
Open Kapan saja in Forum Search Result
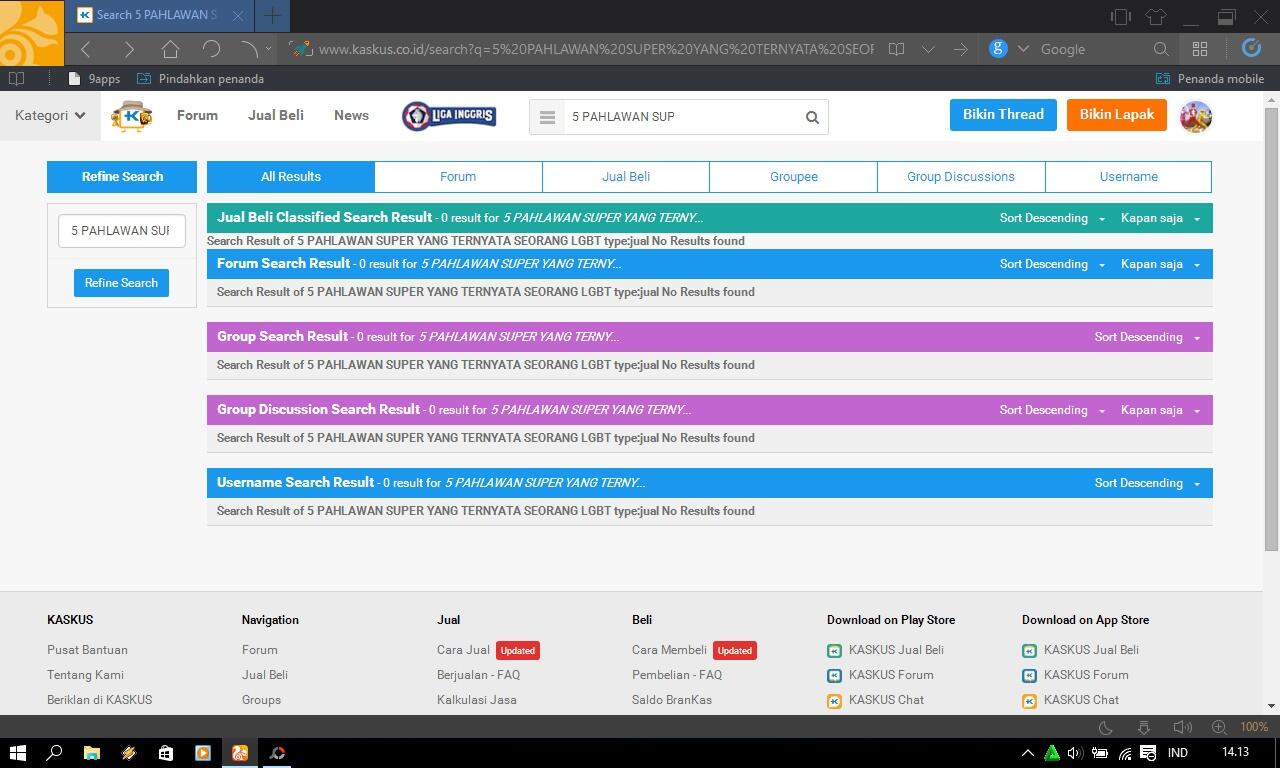click(x=1160, y=264)
